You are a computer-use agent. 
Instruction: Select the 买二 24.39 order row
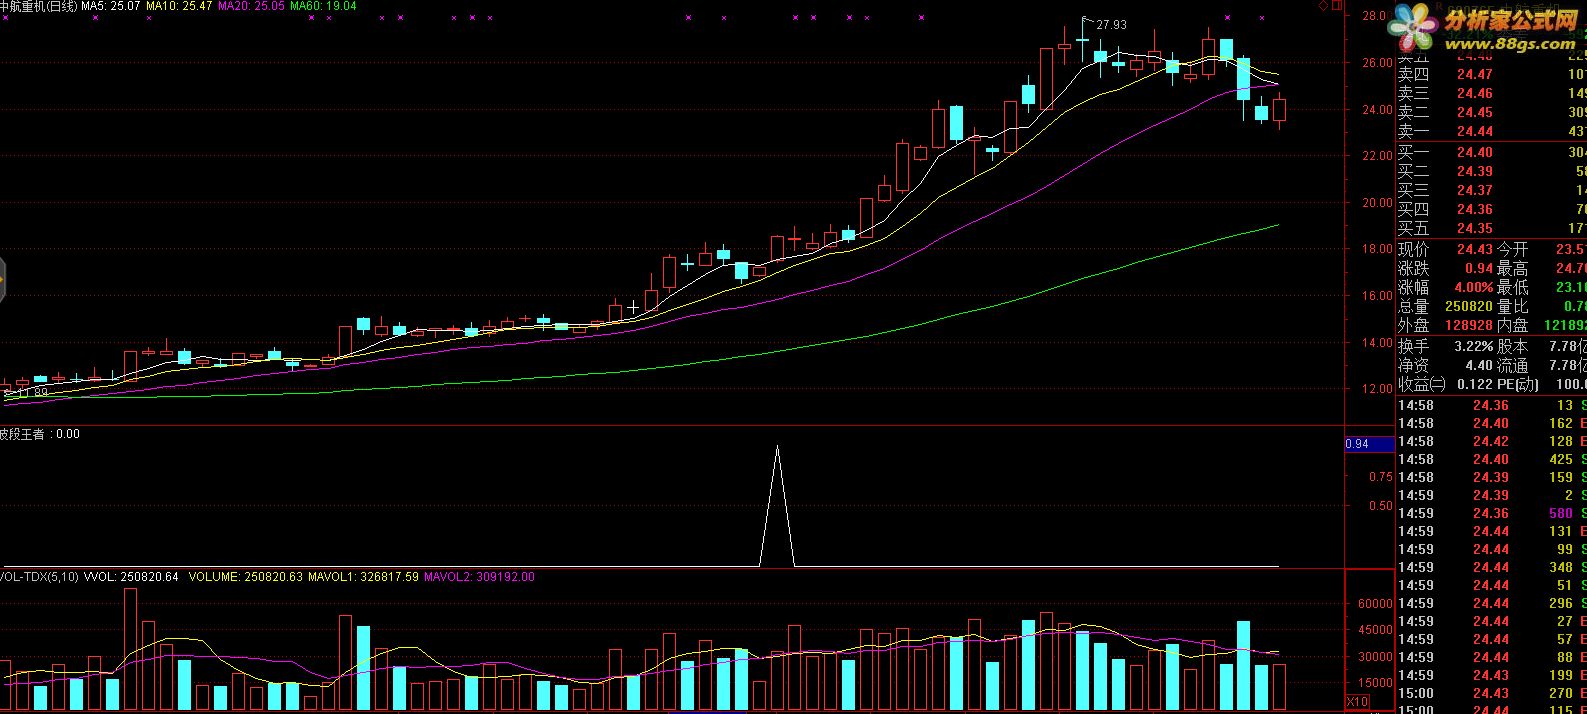tap(1491, 171)
